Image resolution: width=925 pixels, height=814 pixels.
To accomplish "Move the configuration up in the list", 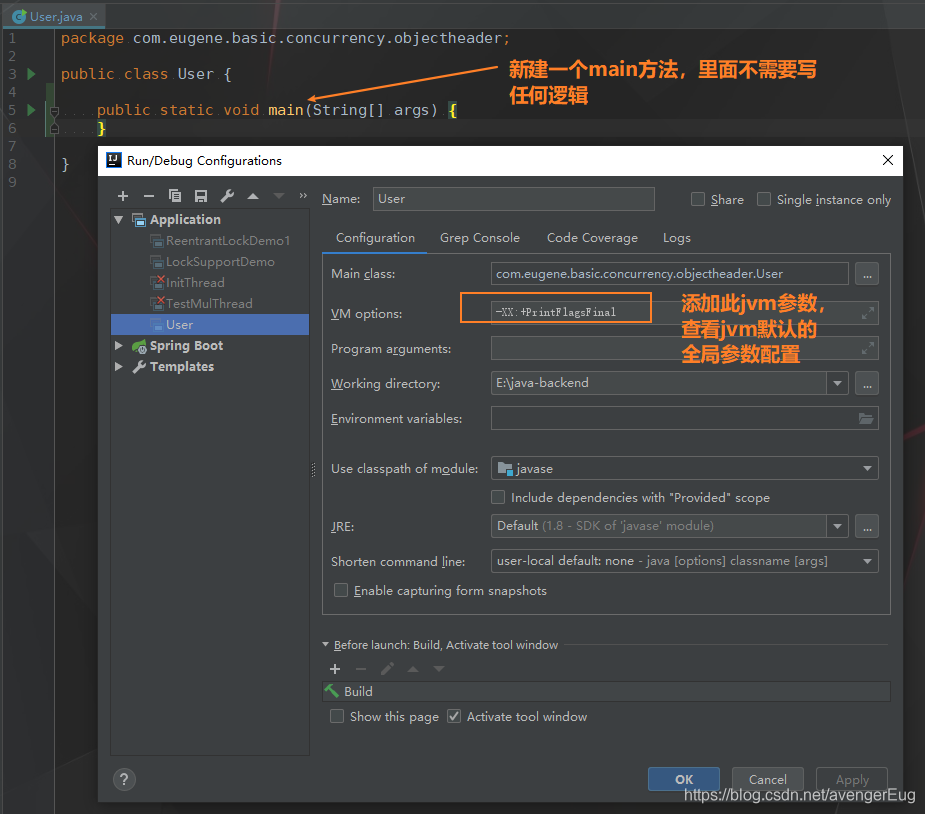I will [253, 196].
